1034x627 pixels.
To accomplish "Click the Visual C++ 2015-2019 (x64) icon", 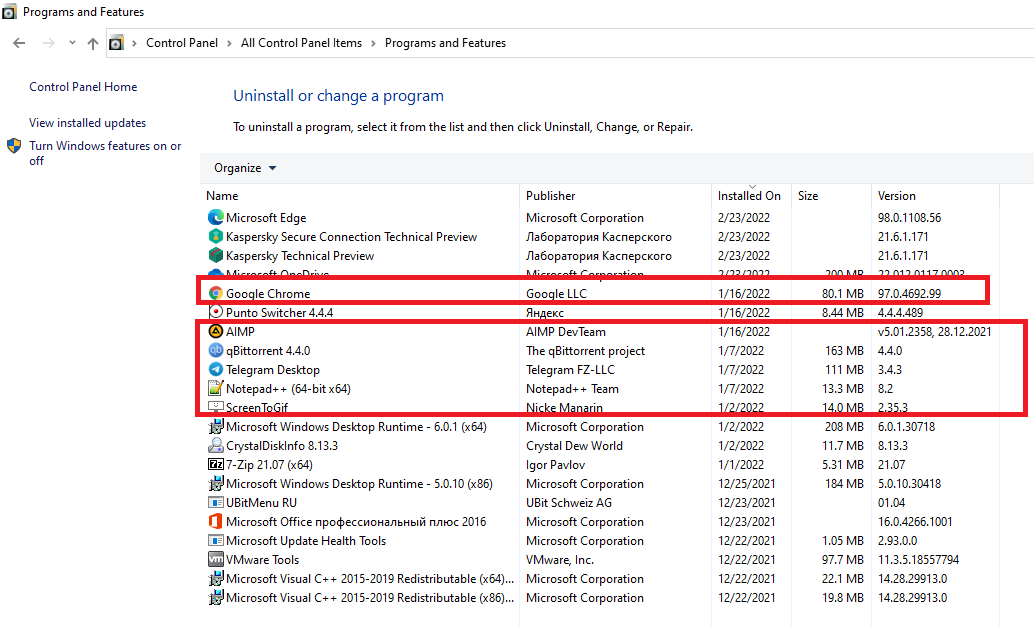I will (216, 578).
